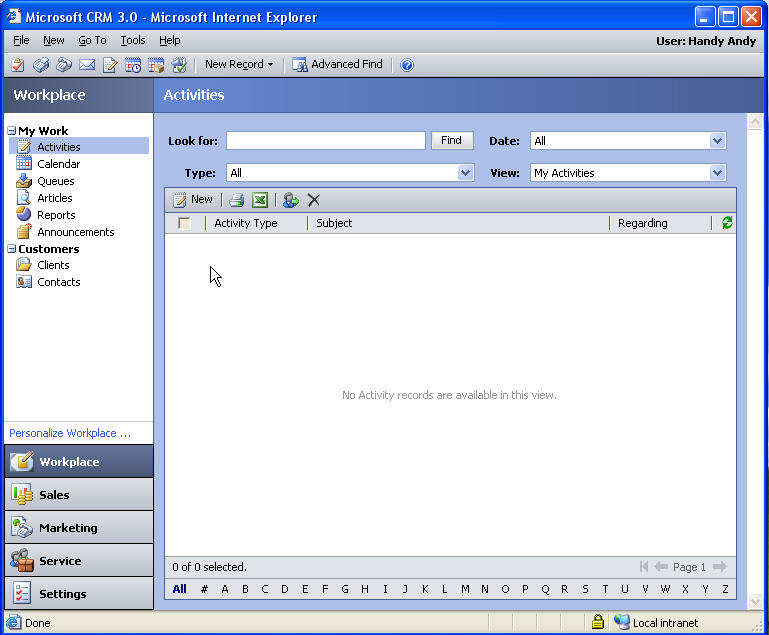The height and width of the screenshot is (635, 769).
Task: Filter records by letter M
Action: coord(465,589)
